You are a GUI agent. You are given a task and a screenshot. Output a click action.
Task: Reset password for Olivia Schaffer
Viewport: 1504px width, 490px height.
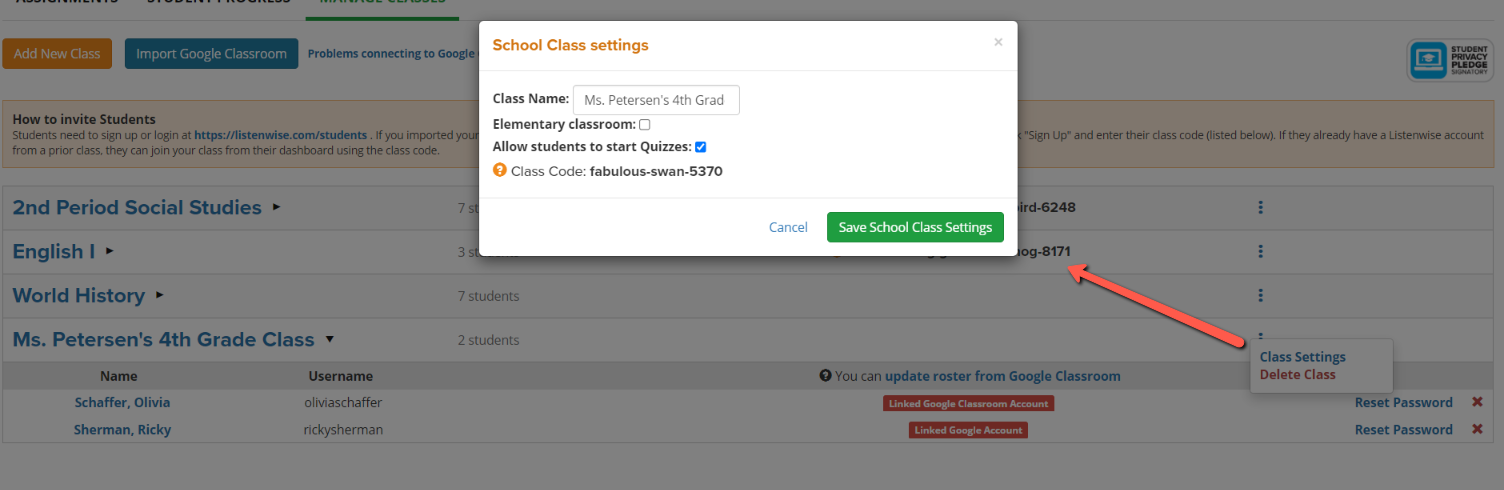pos(1403,402)
